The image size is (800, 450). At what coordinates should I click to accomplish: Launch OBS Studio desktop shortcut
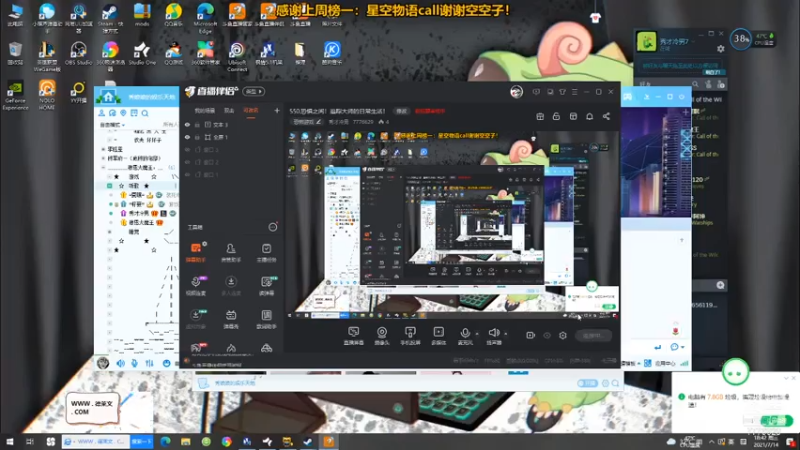click(x=79, y=54)
